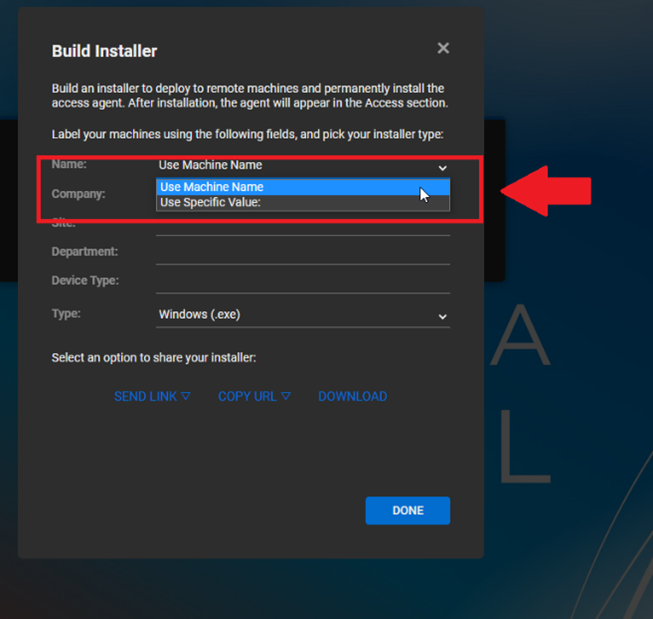Download the installer via DOWNLOAD link
653x619 pixels.
pos(352,397)
